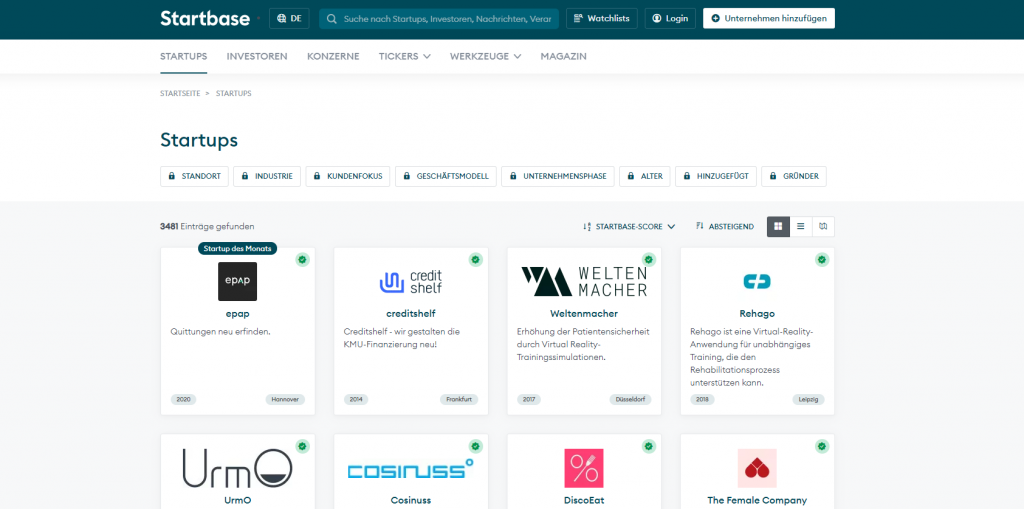Open the GRÜNDER filter
Viewport: 1024px width, 509px height.
coord(794,176)
